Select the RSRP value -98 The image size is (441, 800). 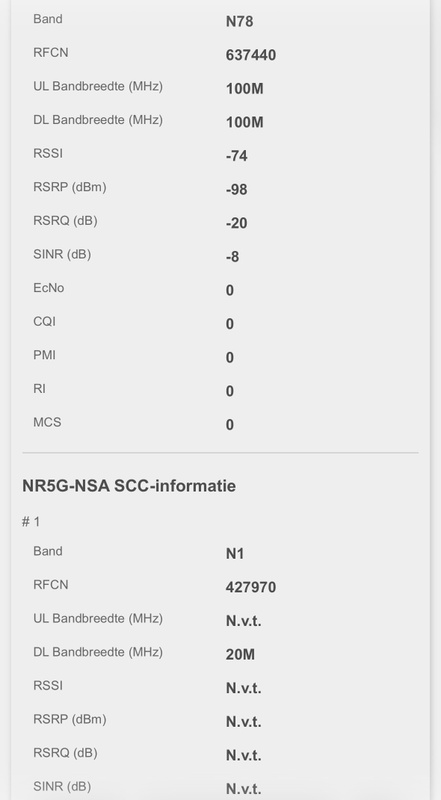pyautogui.click(x=236, y=190)
